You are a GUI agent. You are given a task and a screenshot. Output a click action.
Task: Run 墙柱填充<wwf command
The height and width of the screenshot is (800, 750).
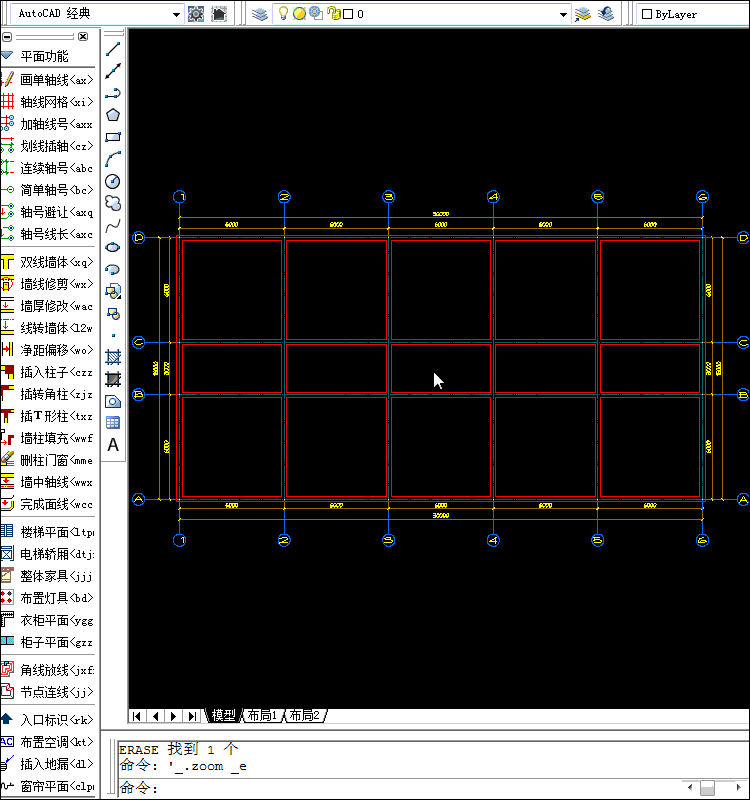point(48,438)
